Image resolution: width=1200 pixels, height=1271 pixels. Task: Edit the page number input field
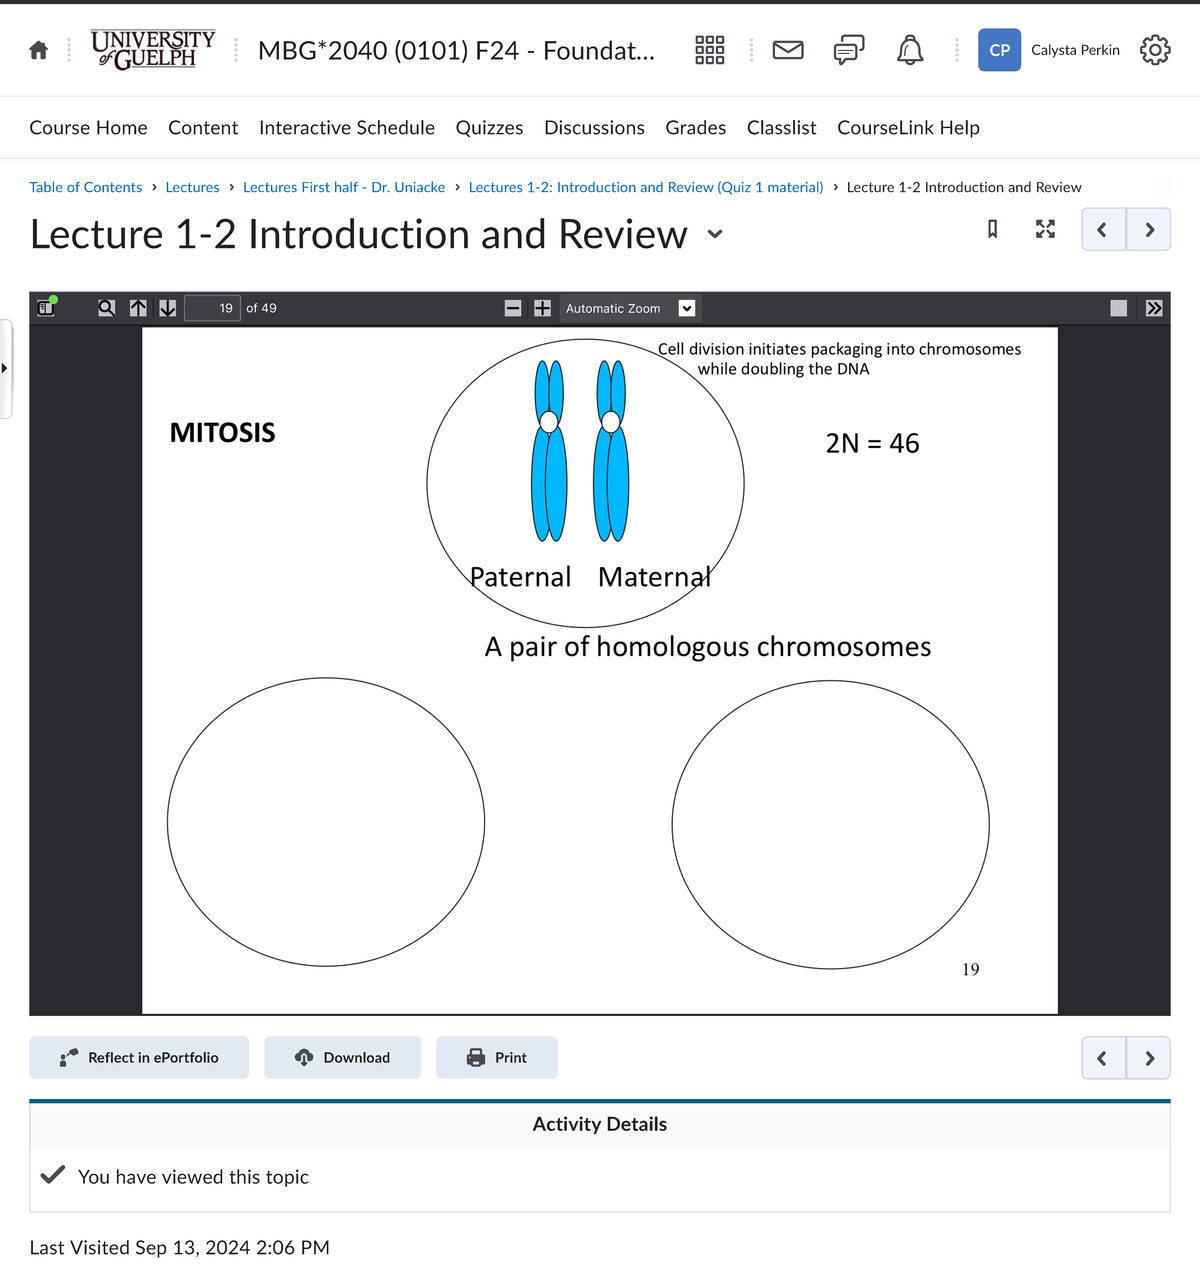click(x=212, y=308)
